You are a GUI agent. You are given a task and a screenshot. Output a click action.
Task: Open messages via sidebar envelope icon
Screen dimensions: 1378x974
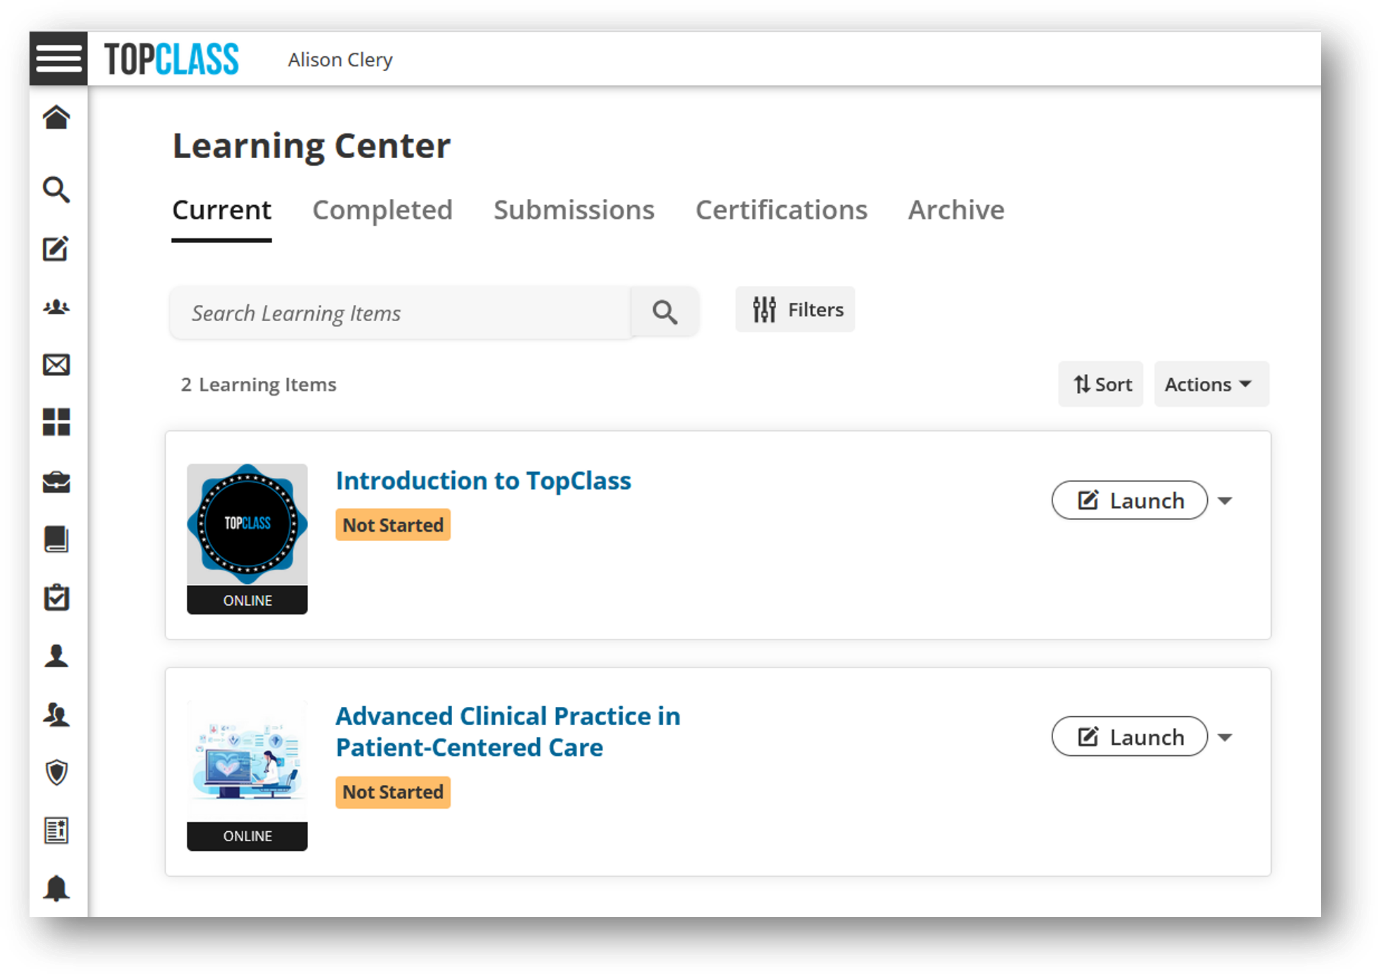pos(57,364)
